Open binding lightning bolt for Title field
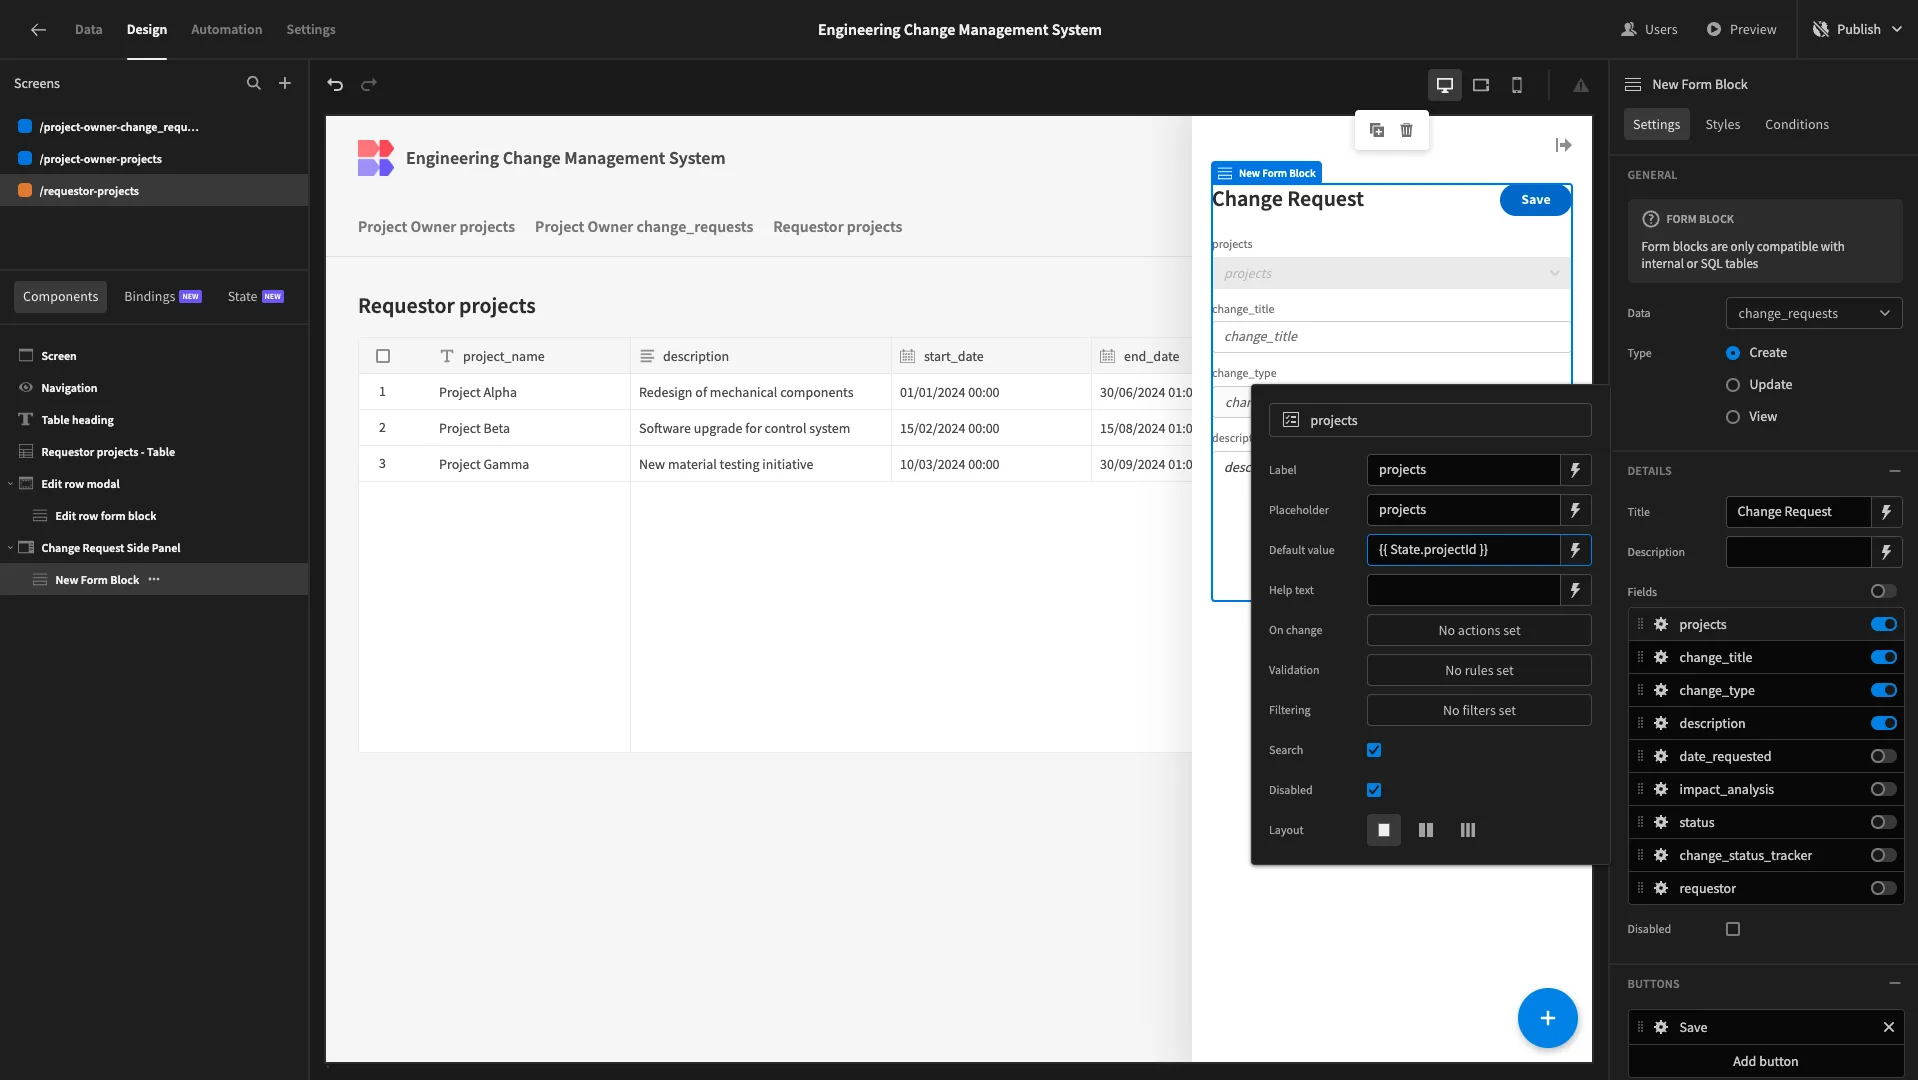The image size is (1918, 1080). point(1886,512)
